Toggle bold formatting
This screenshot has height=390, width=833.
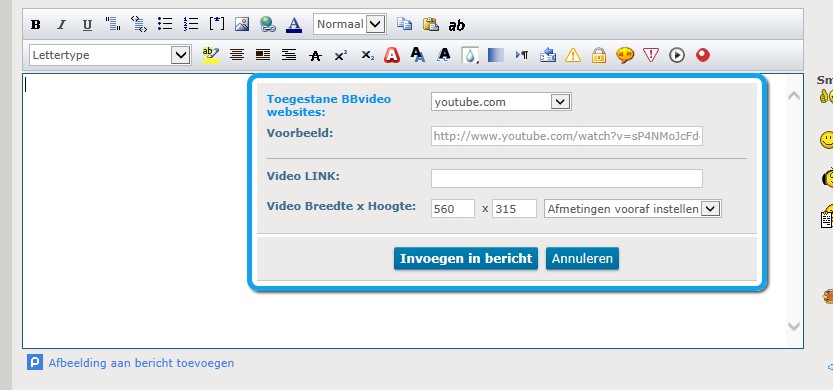[36, 24]
